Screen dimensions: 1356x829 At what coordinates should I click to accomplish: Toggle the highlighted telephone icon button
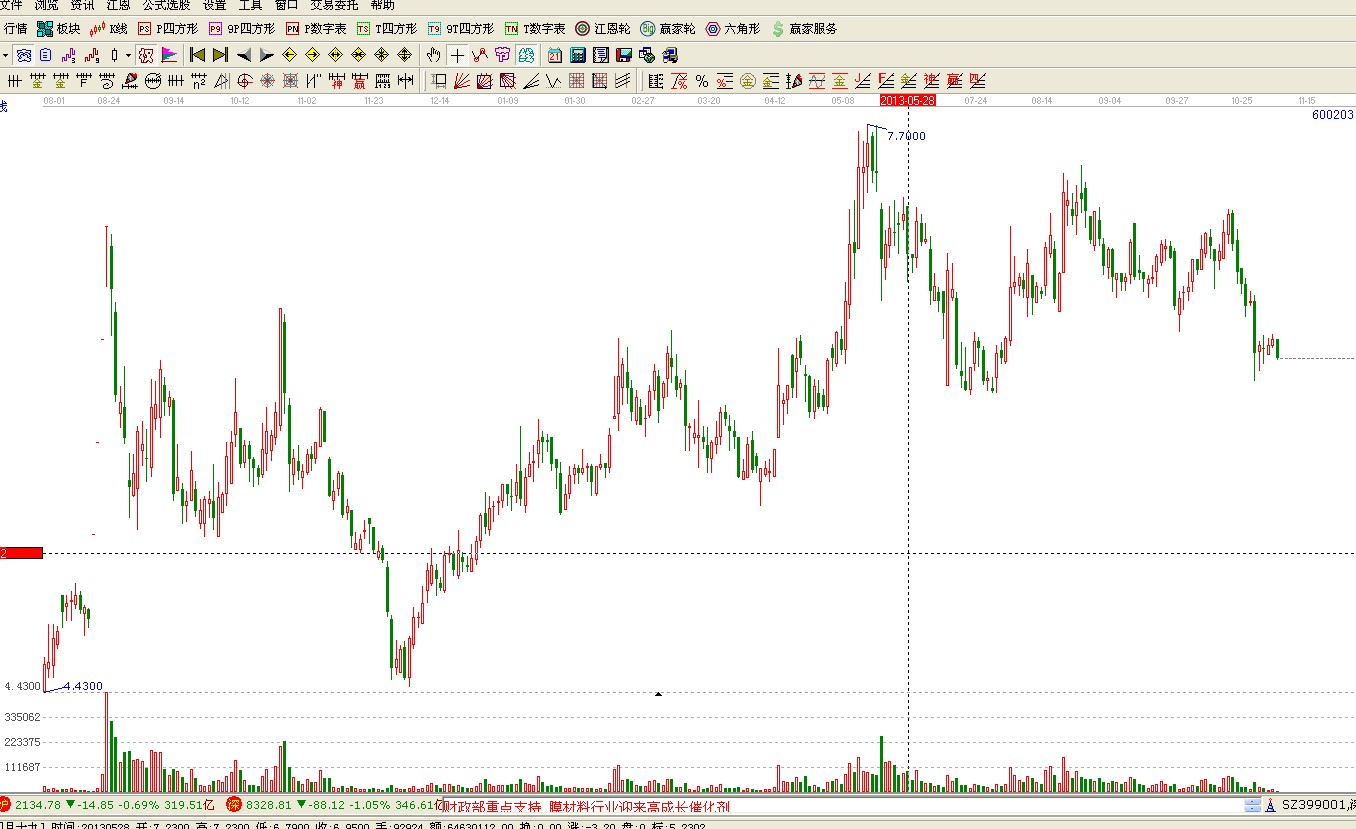tap(24, 55)
